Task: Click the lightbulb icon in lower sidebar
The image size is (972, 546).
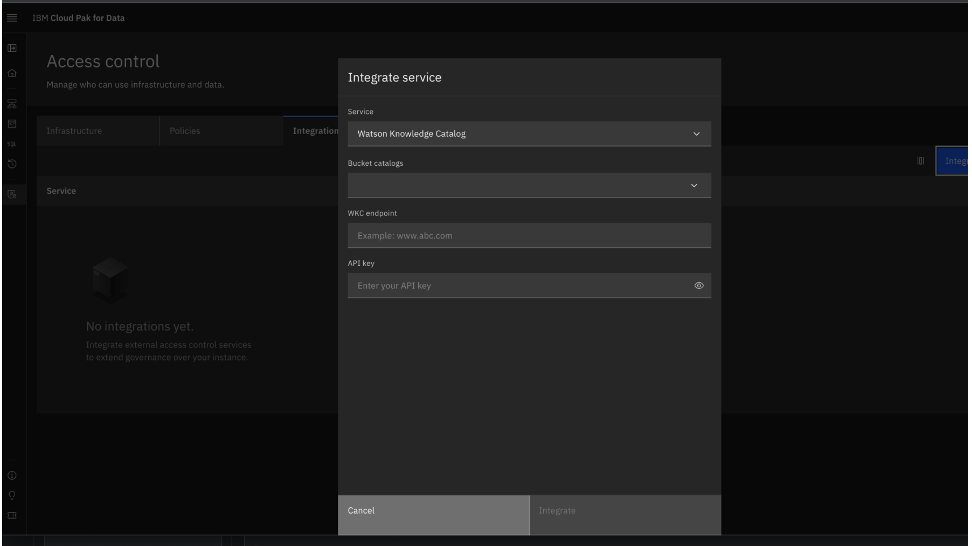Action: [12, 494]
